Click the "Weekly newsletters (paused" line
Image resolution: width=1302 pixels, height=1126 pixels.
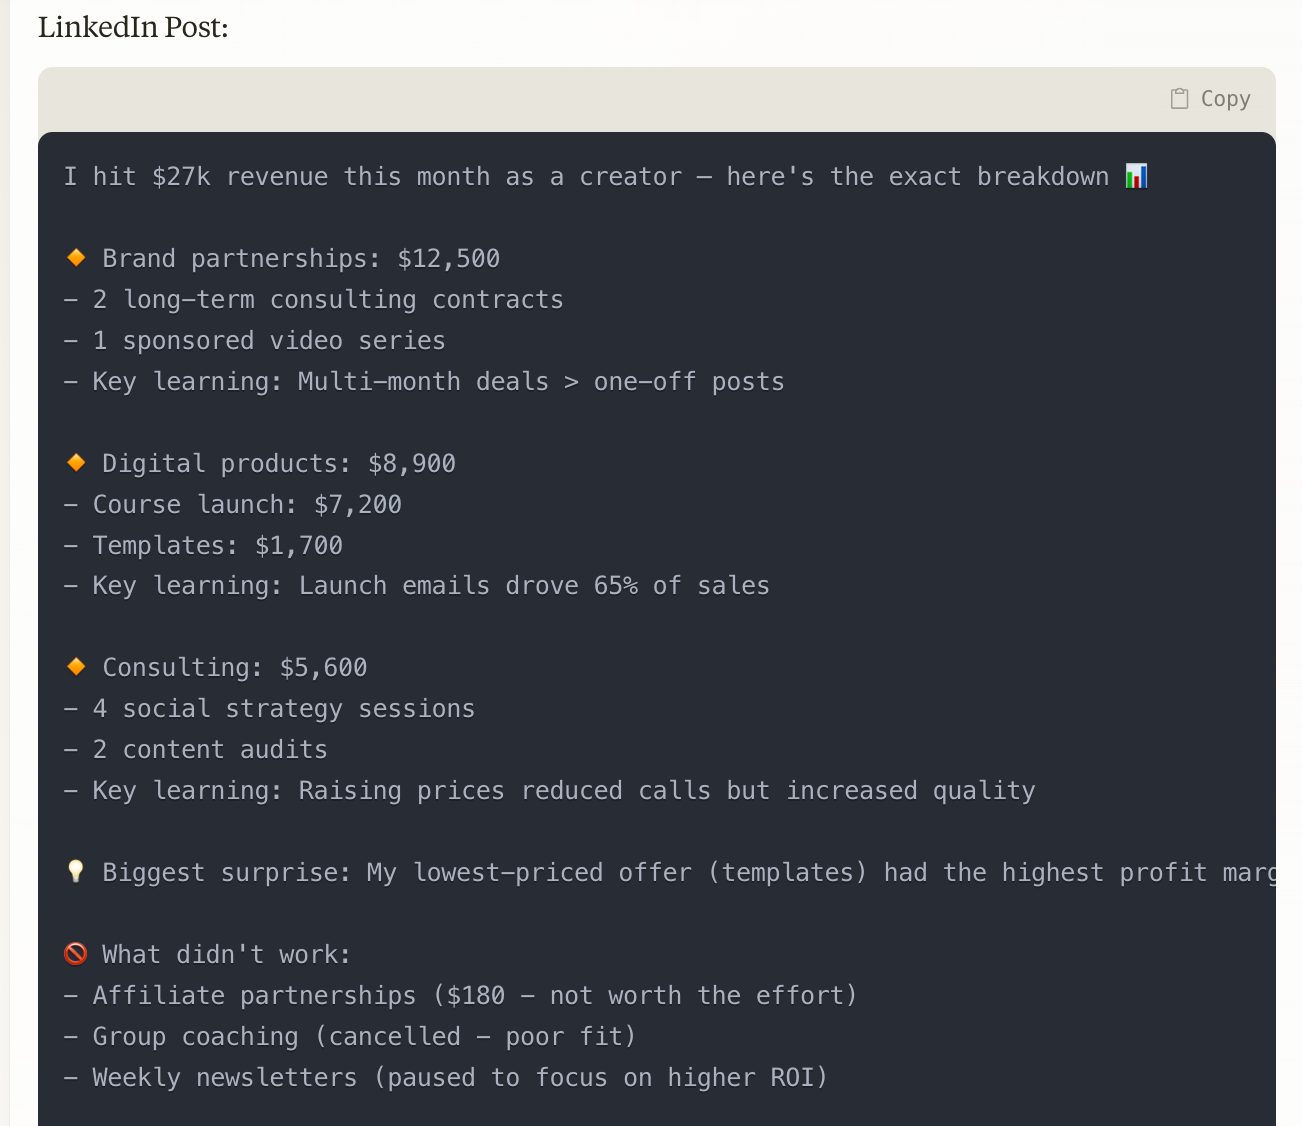pos(446,1078)
